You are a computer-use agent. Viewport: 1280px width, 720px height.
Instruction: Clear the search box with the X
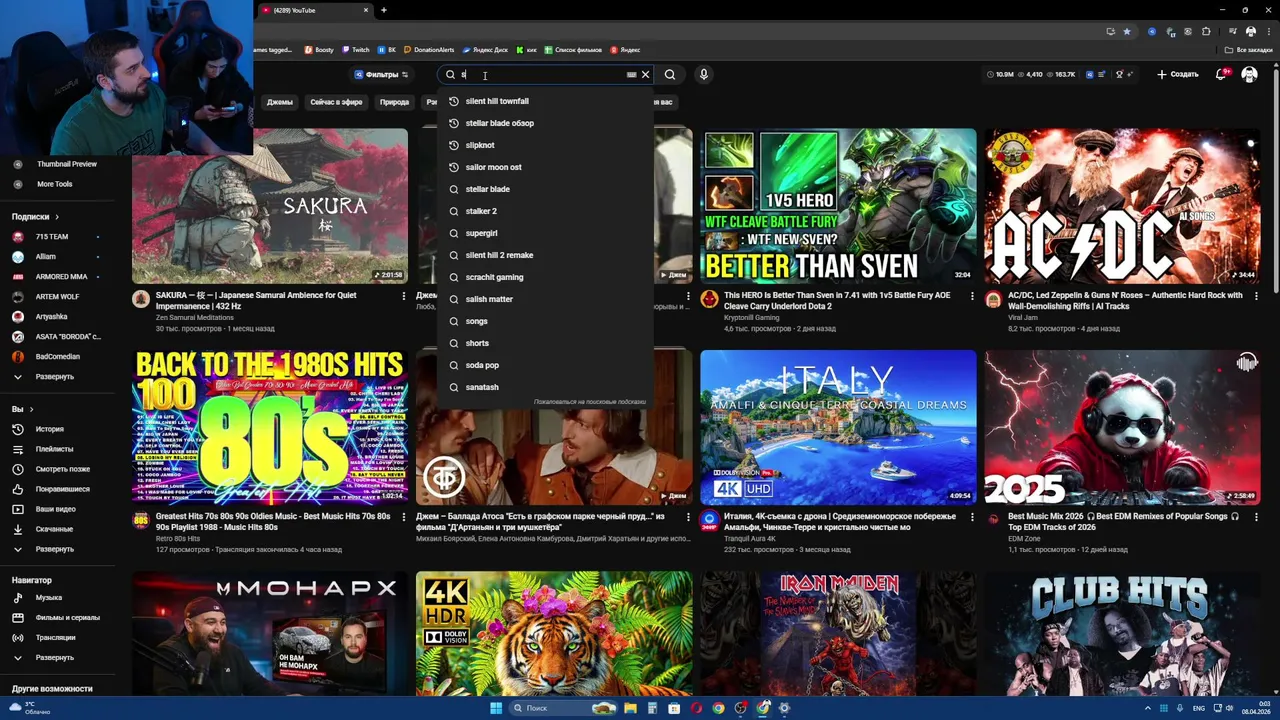[645, 74]
